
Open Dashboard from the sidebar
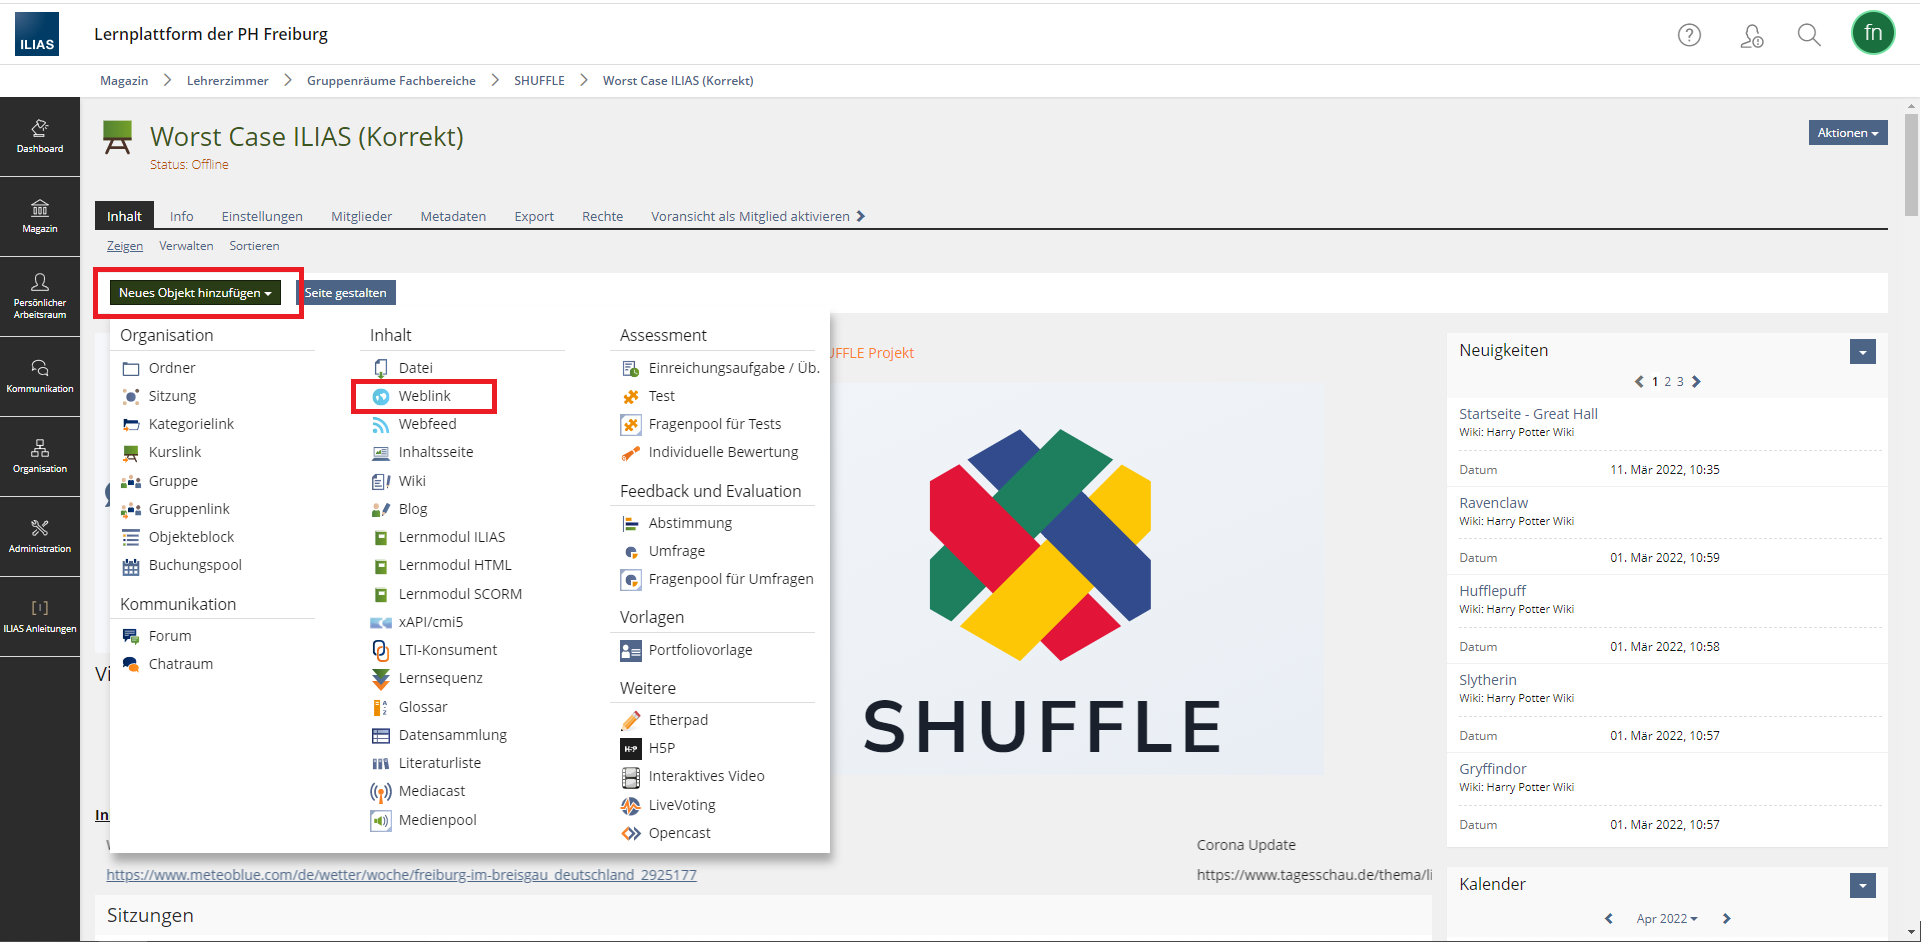coord(40,136)
